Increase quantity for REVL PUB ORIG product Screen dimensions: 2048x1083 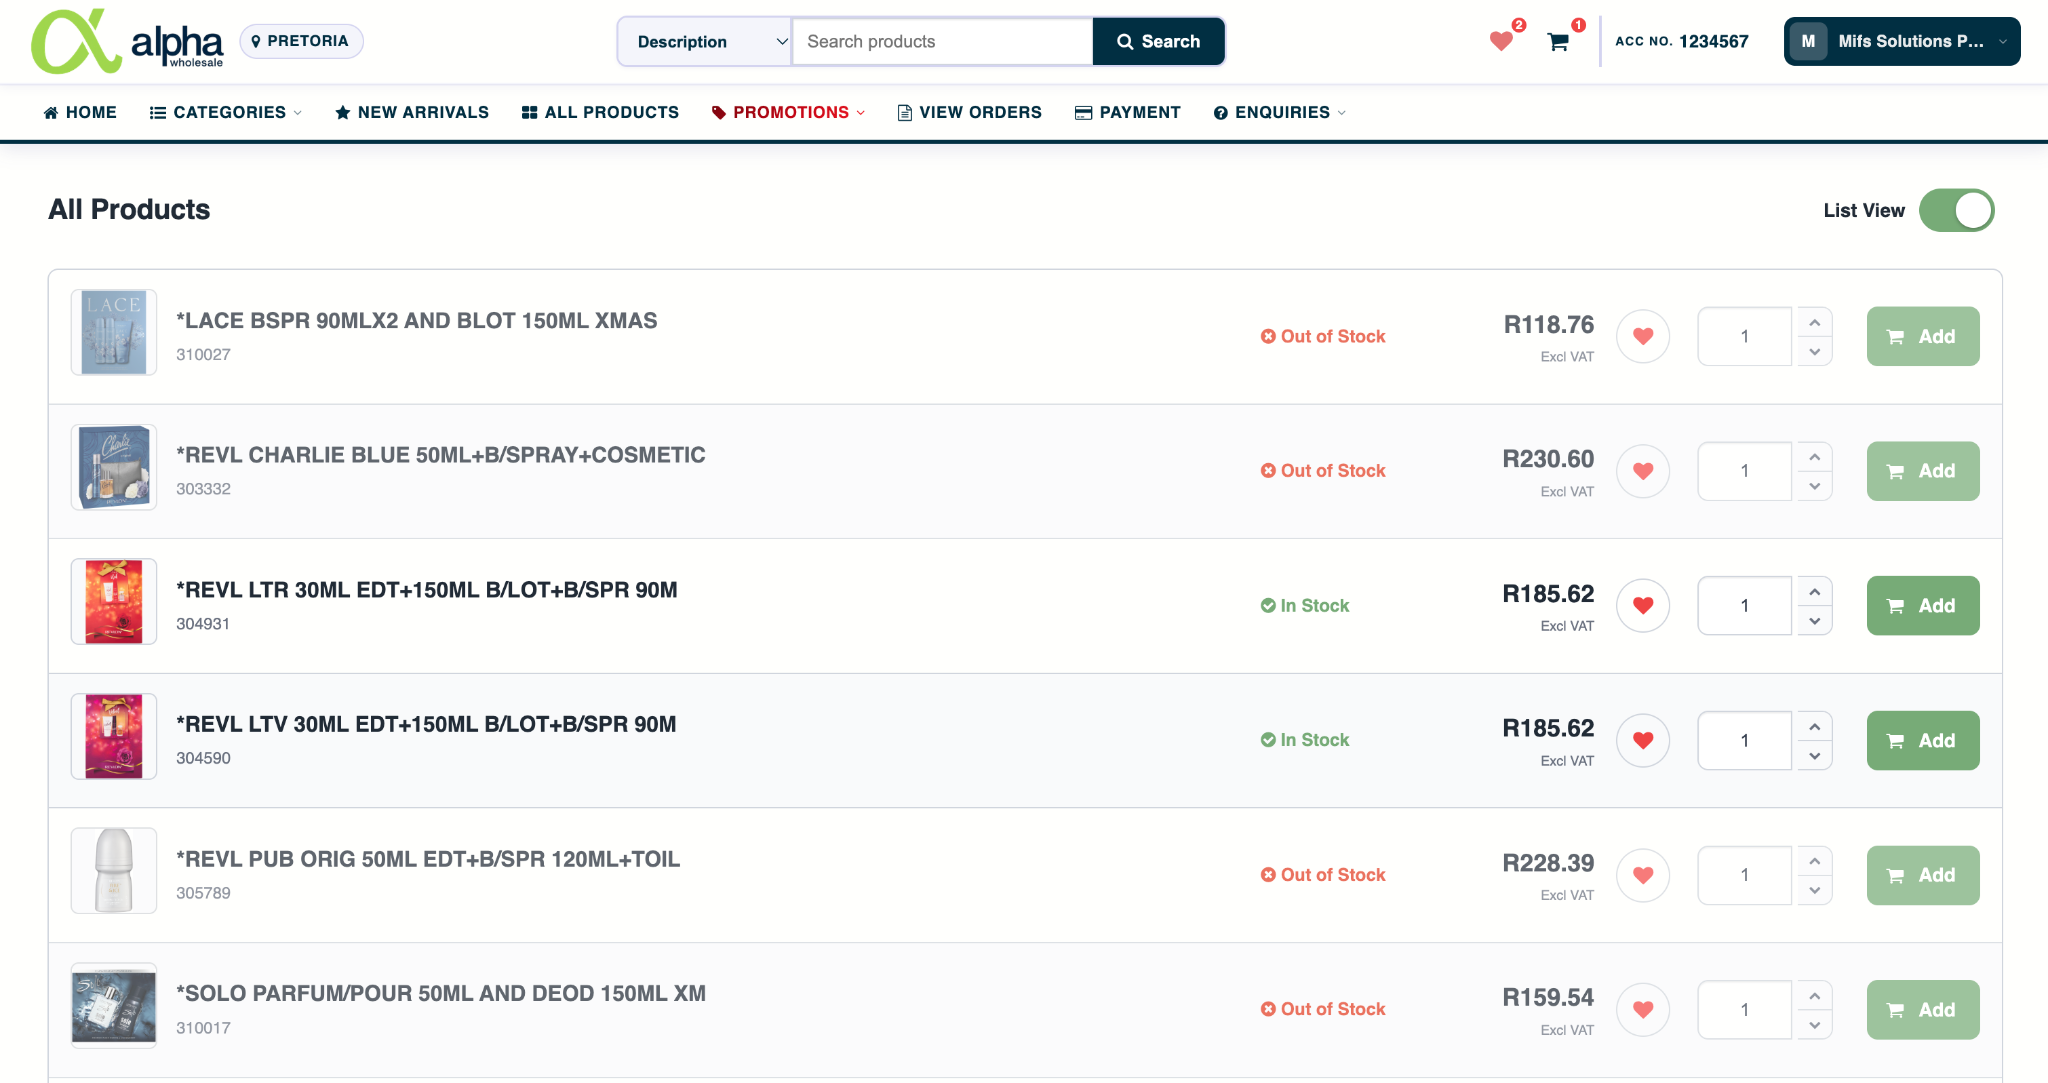pos(1814,861)
